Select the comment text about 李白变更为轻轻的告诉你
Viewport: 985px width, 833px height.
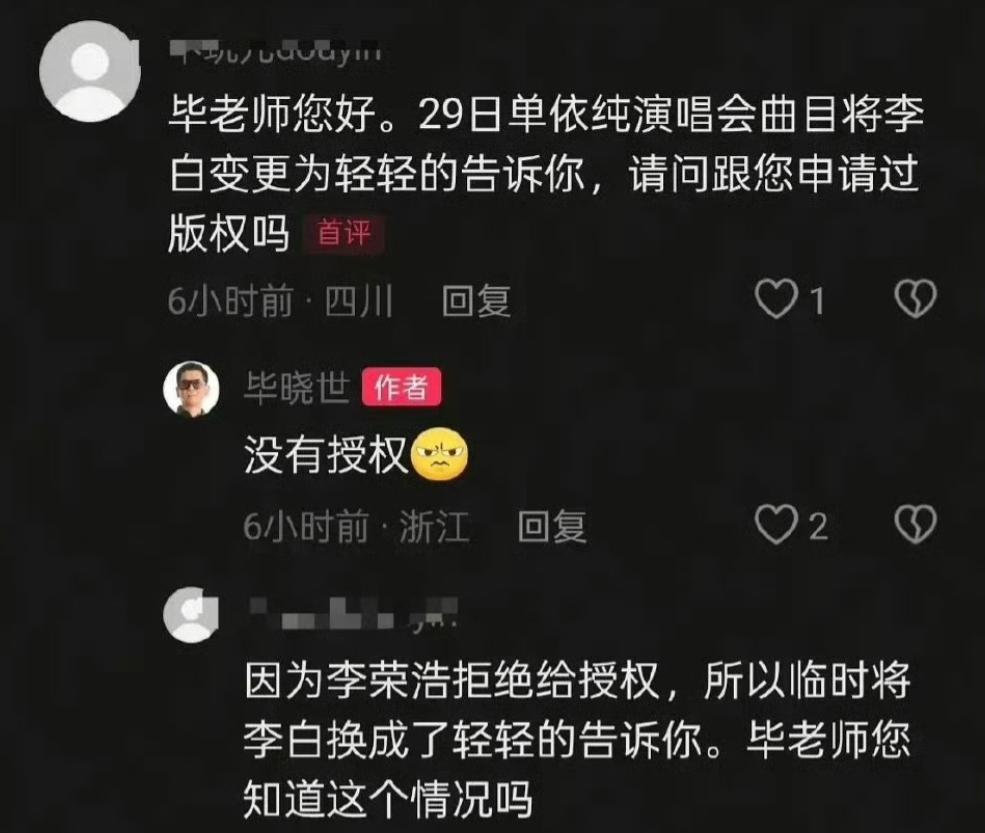pyautogui.click(x=546, y=173)
